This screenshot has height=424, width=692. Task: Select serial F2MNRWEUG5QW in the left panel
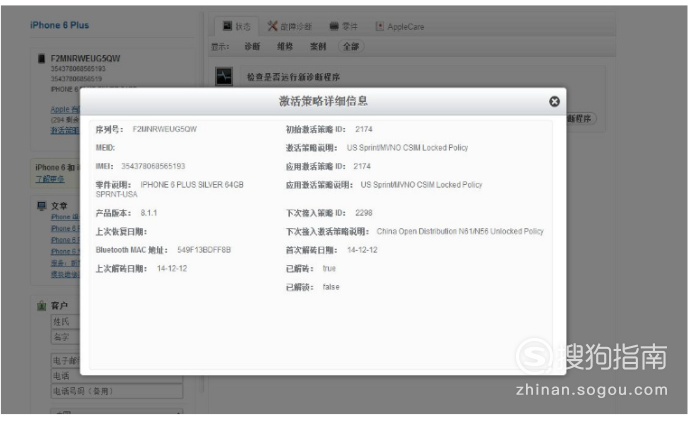[x=85, y=58]
